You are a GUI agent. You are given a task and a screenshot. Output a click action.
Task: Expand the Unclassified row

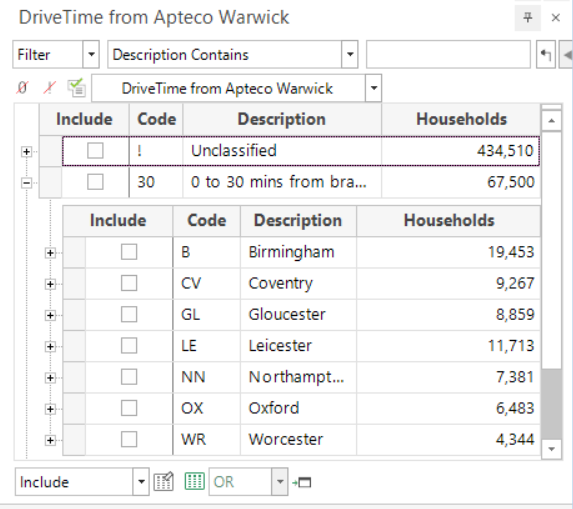pos(26,151)
